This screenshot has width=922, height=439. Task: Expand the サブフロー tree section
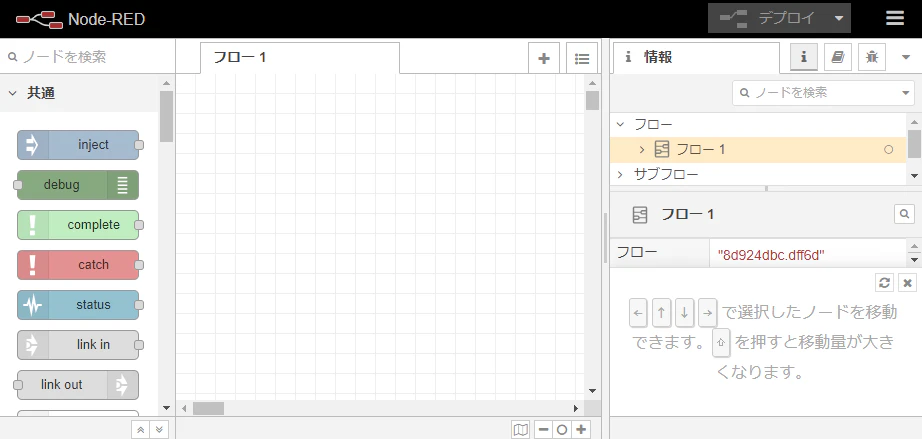click(620, 175)
